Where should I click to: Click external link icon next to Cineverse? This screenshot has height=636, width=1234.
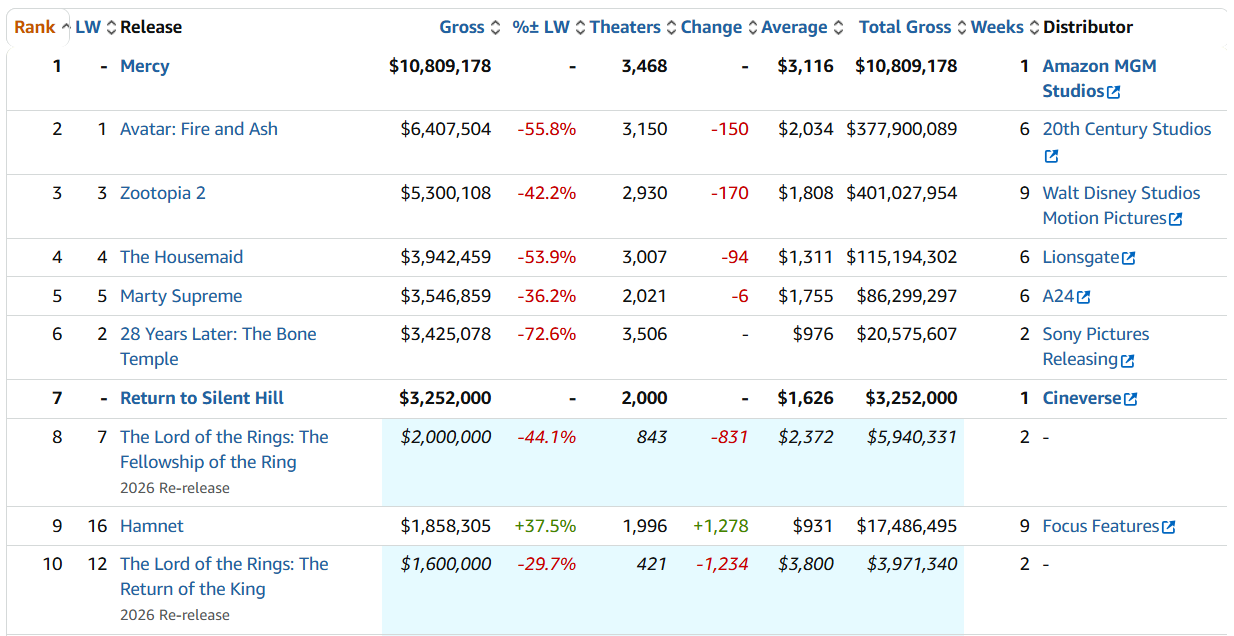(1131, 399)
